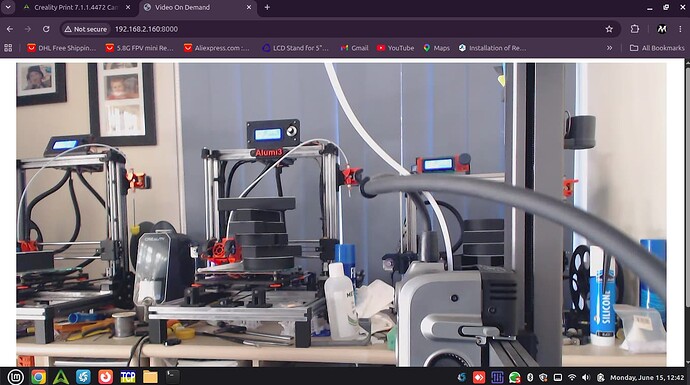The width and height of the screenshot is (690, 385).
Task: Open the Wi-Fi network tray icon
Action: point(572,377)
